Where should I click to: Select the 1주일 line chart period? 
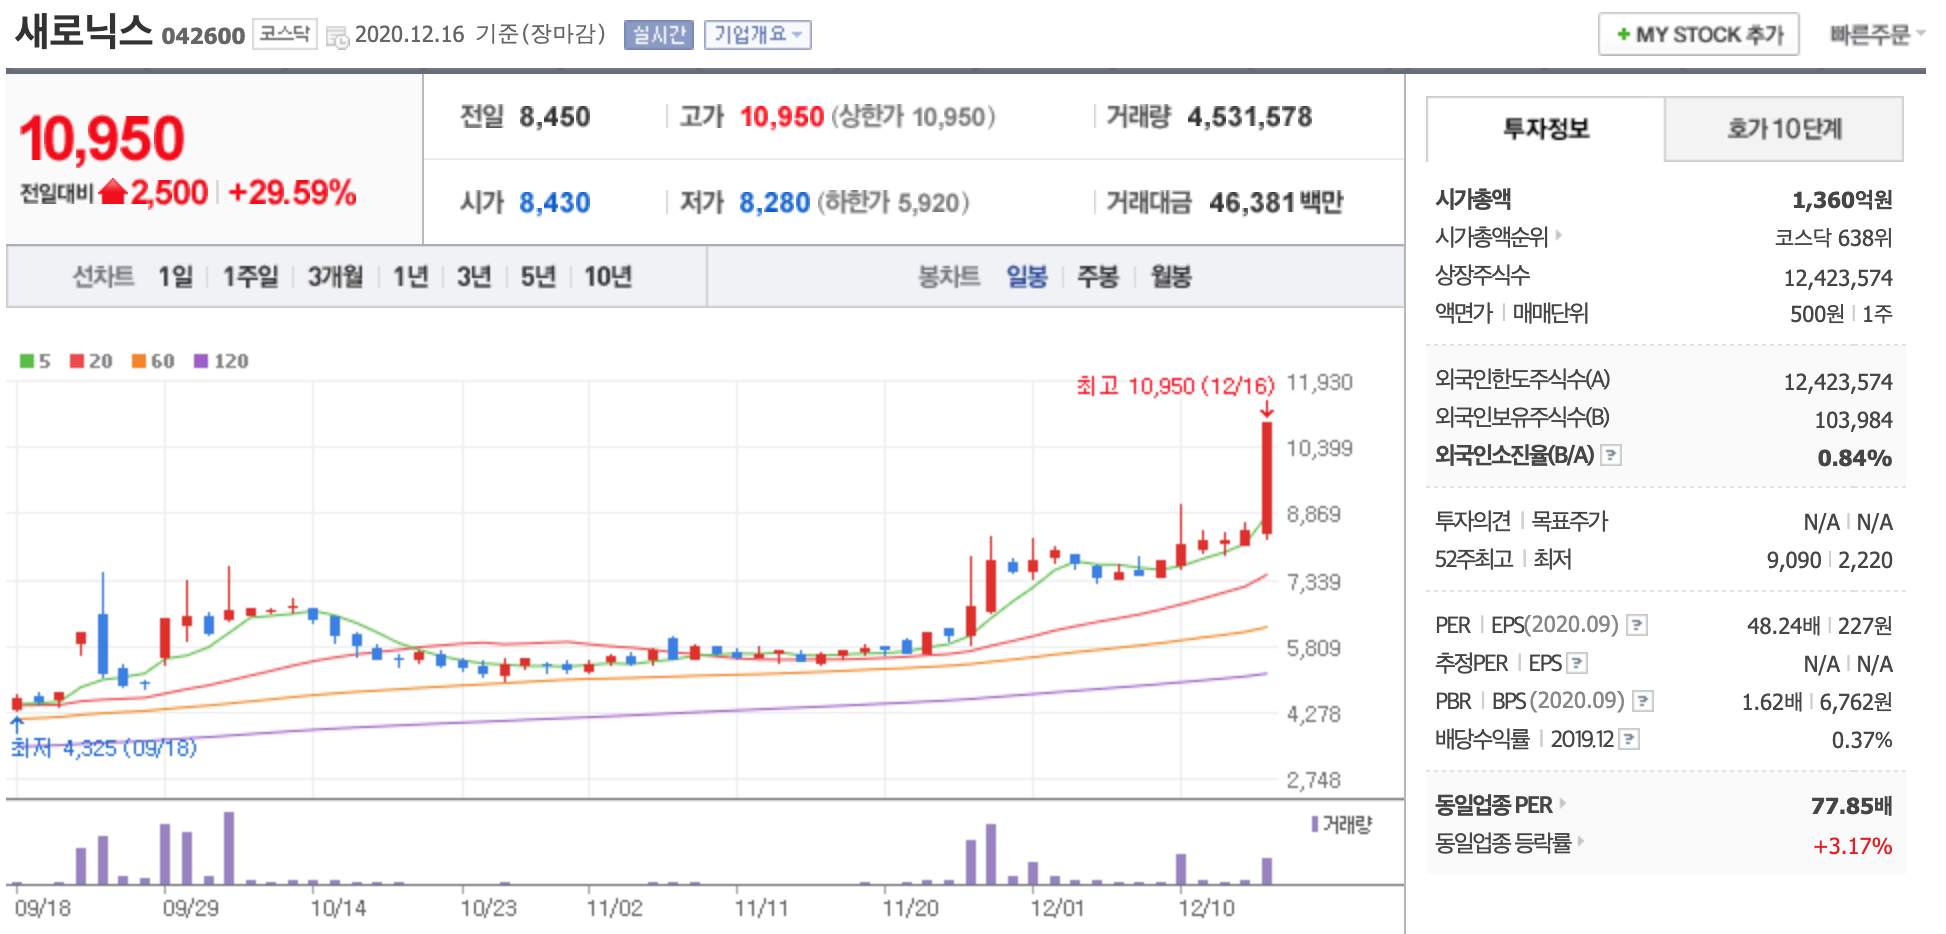(250, 277)
